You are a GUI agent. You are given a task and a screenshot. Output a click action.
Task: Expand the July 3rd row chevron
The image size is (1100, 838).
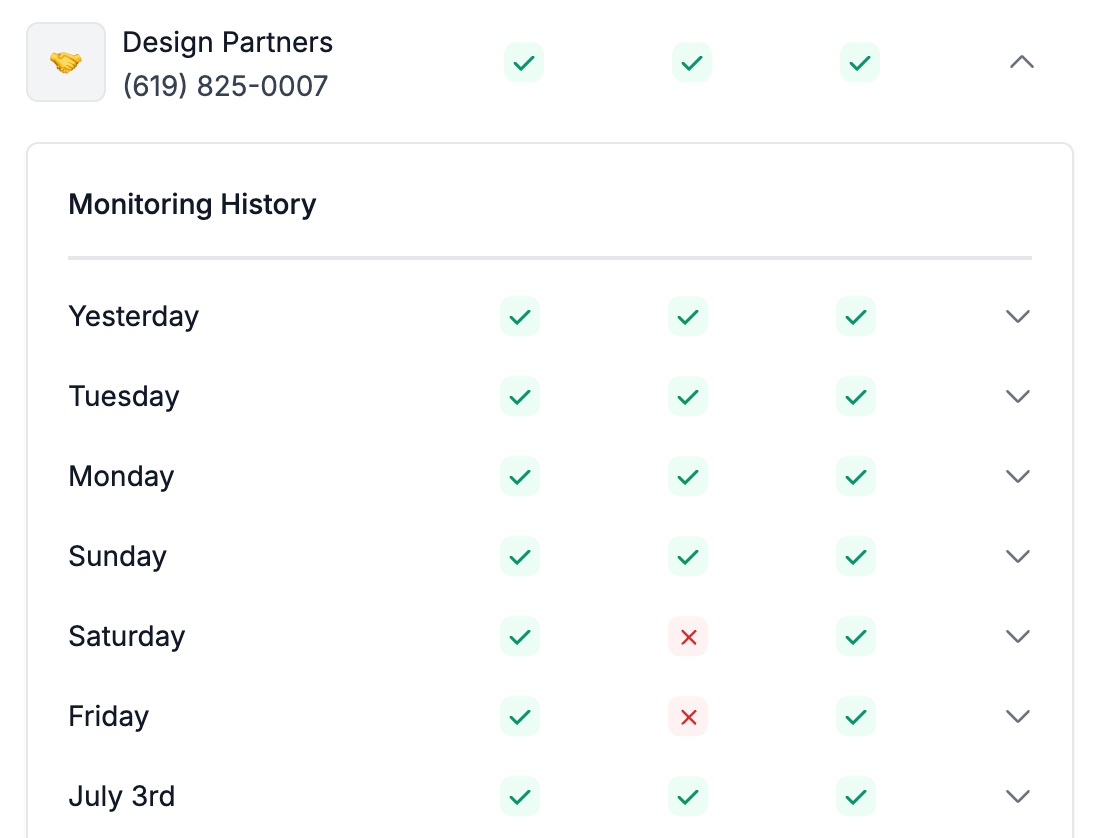(1017, 796)
